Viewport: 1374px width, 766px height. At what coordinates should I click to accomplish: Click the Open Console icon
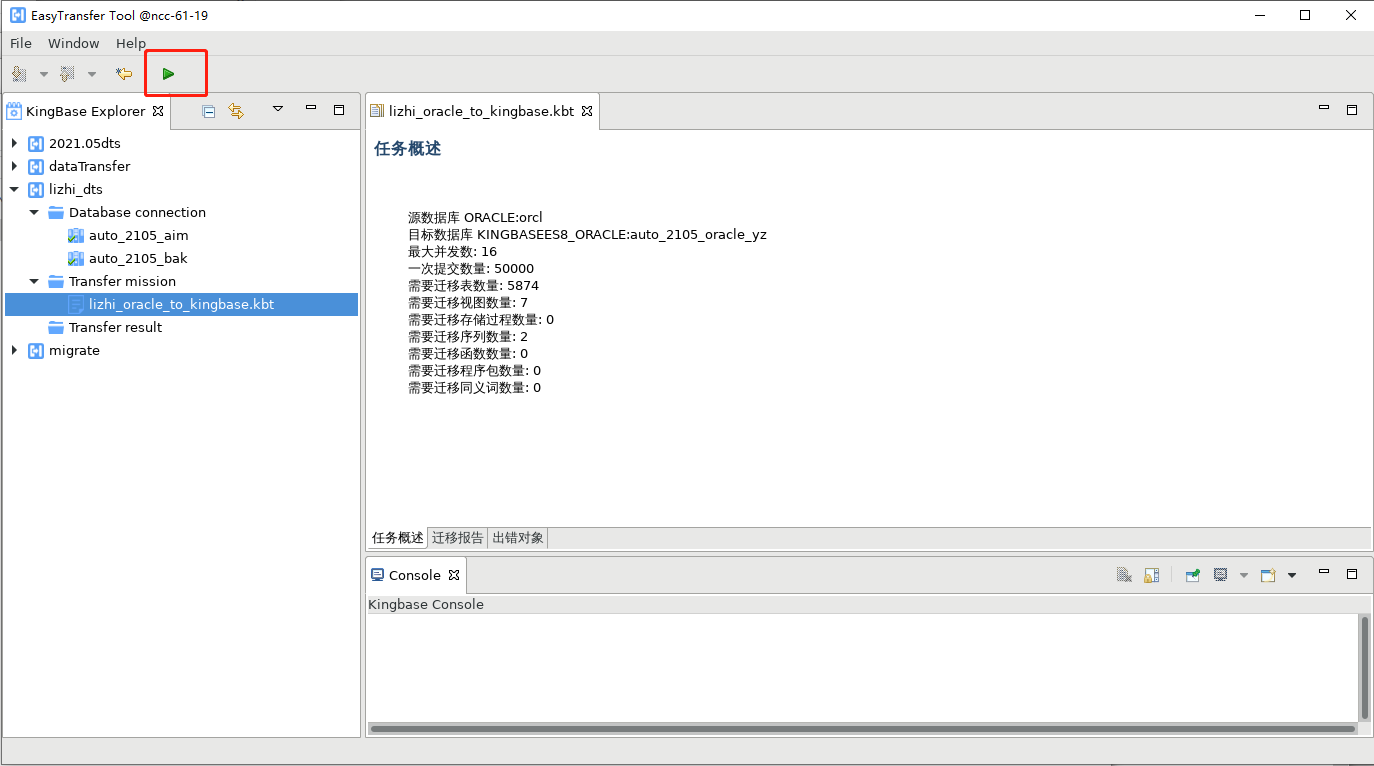pyautogui.click(x=1268, y=575)
